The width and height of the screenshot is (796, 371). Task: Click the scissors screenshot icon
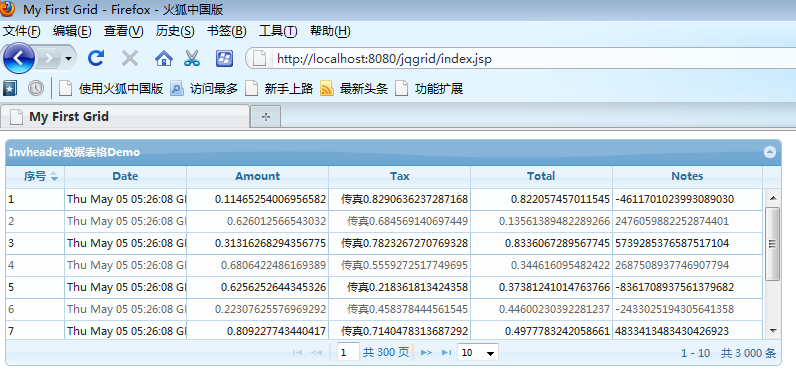pos(191,58)
